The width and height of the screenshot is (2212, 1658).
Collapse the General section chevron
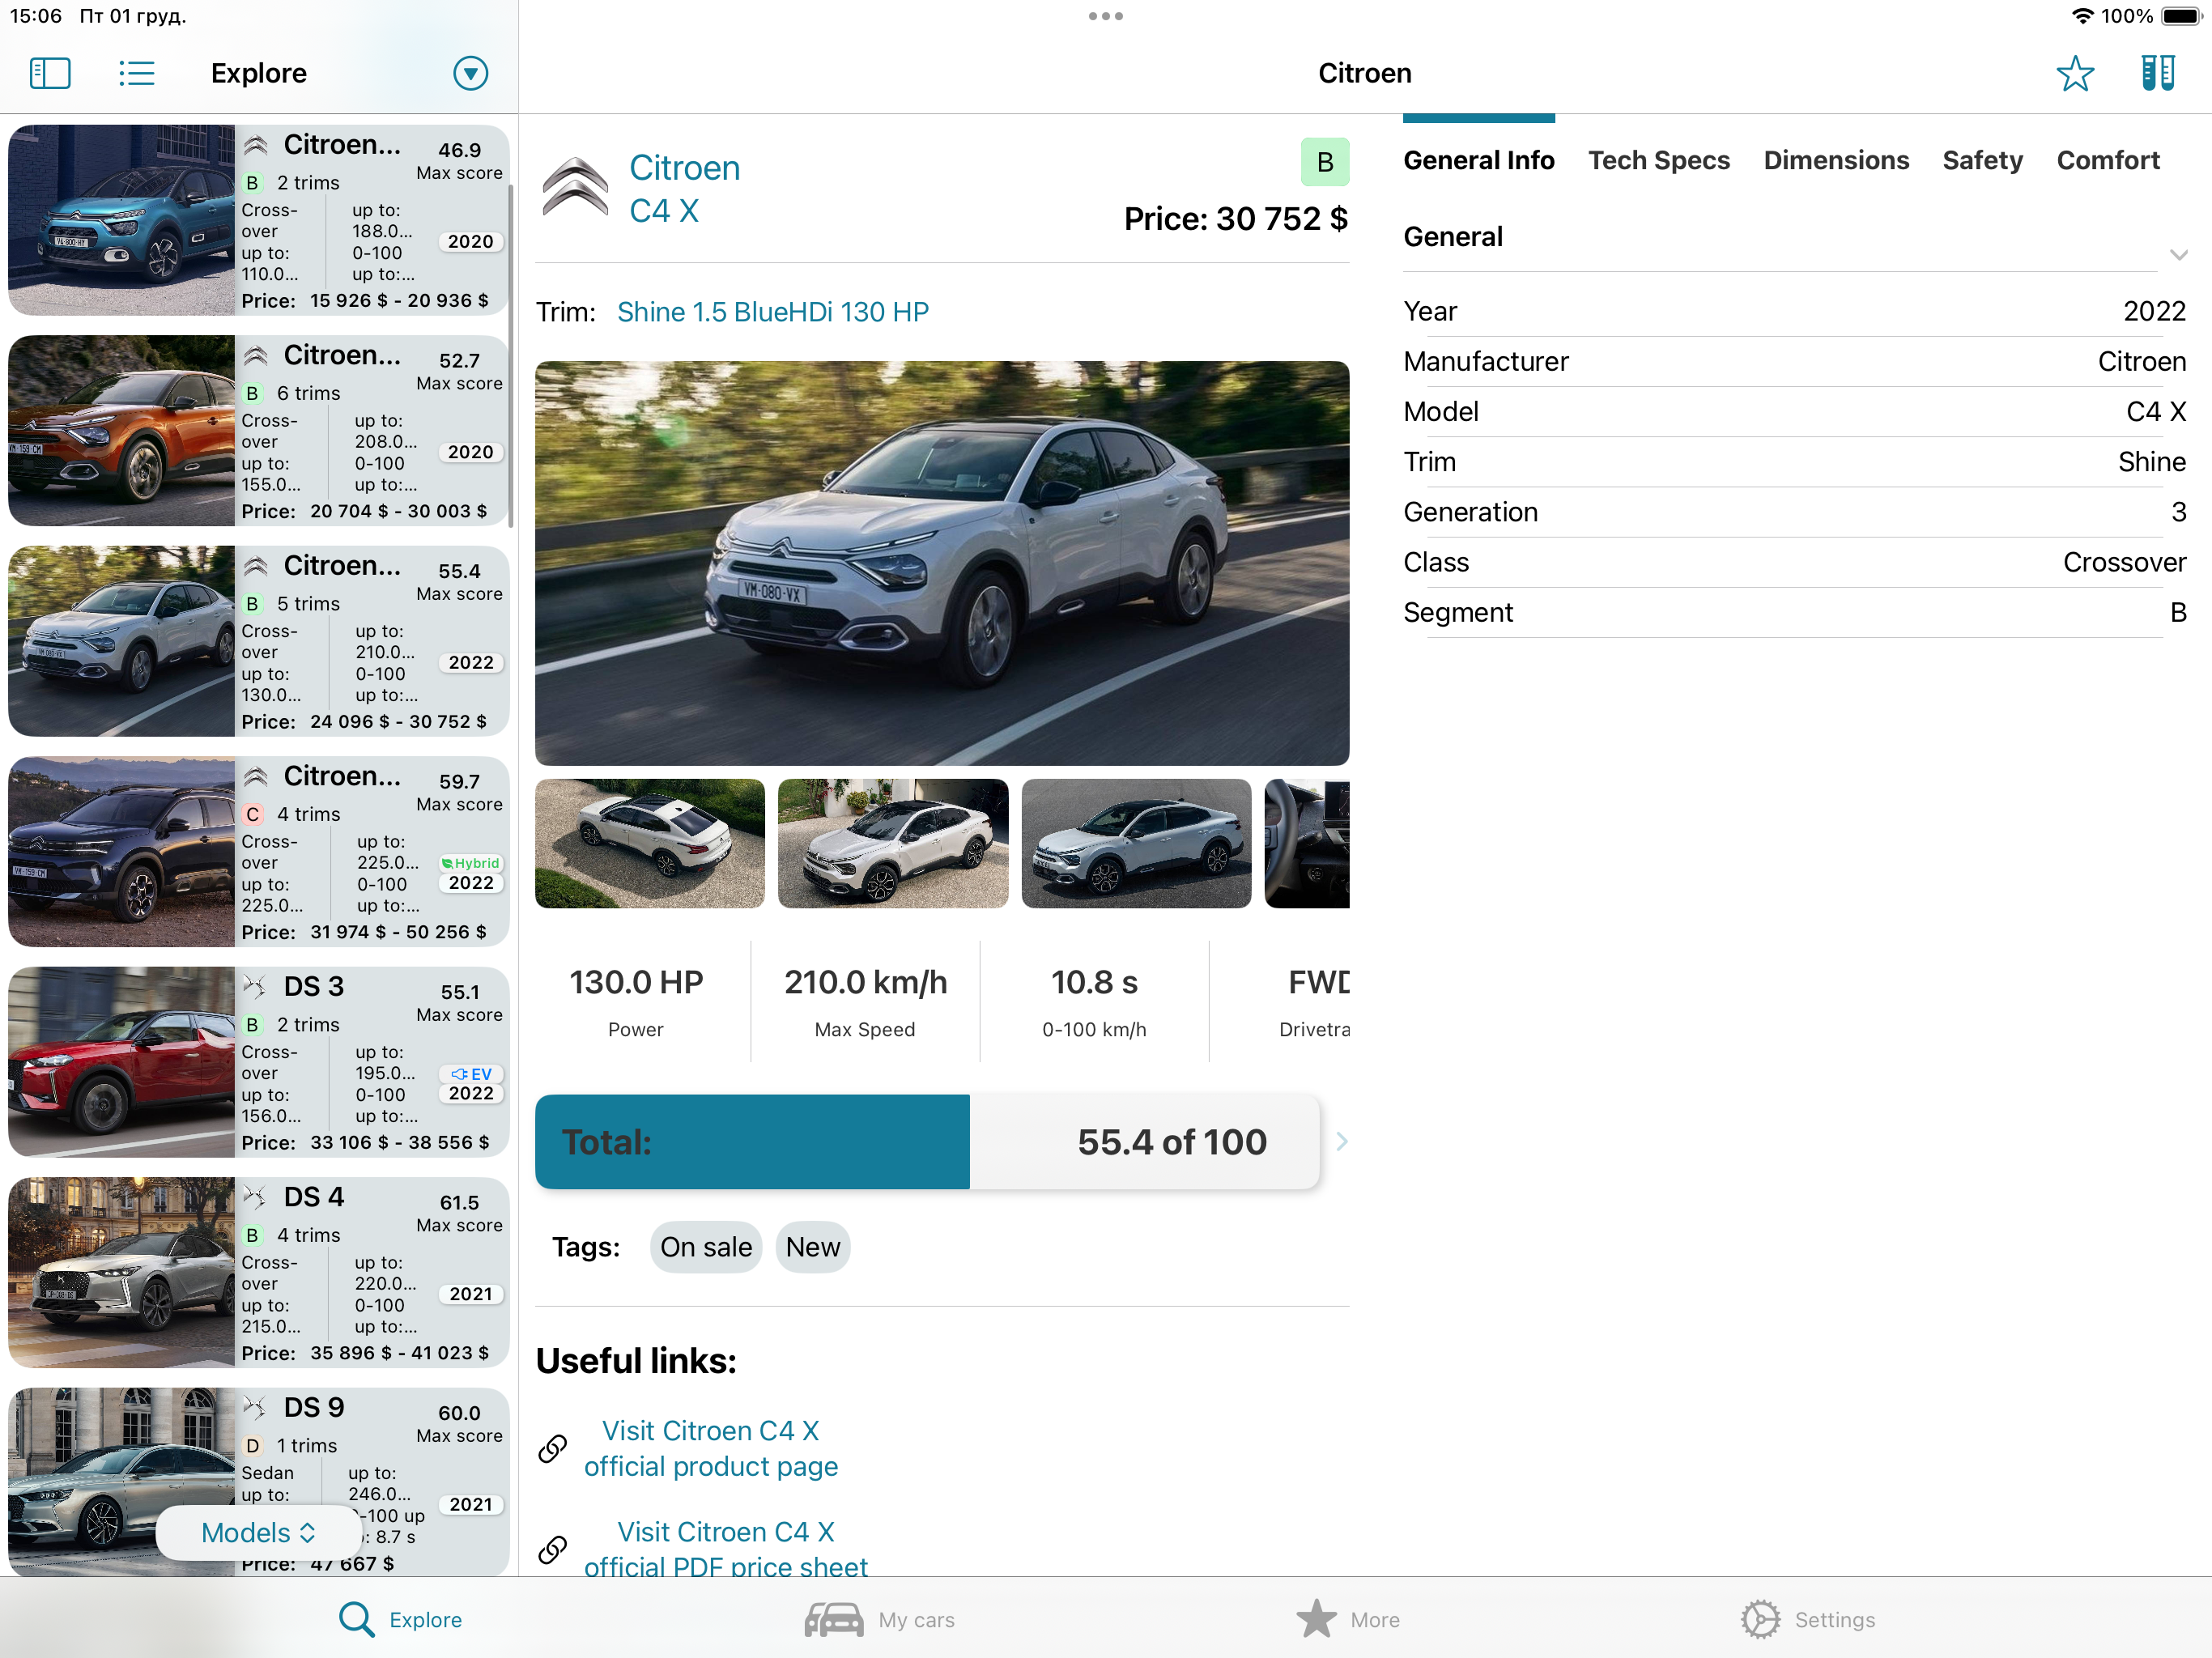pyautogui.click(x=2178, y=254)
